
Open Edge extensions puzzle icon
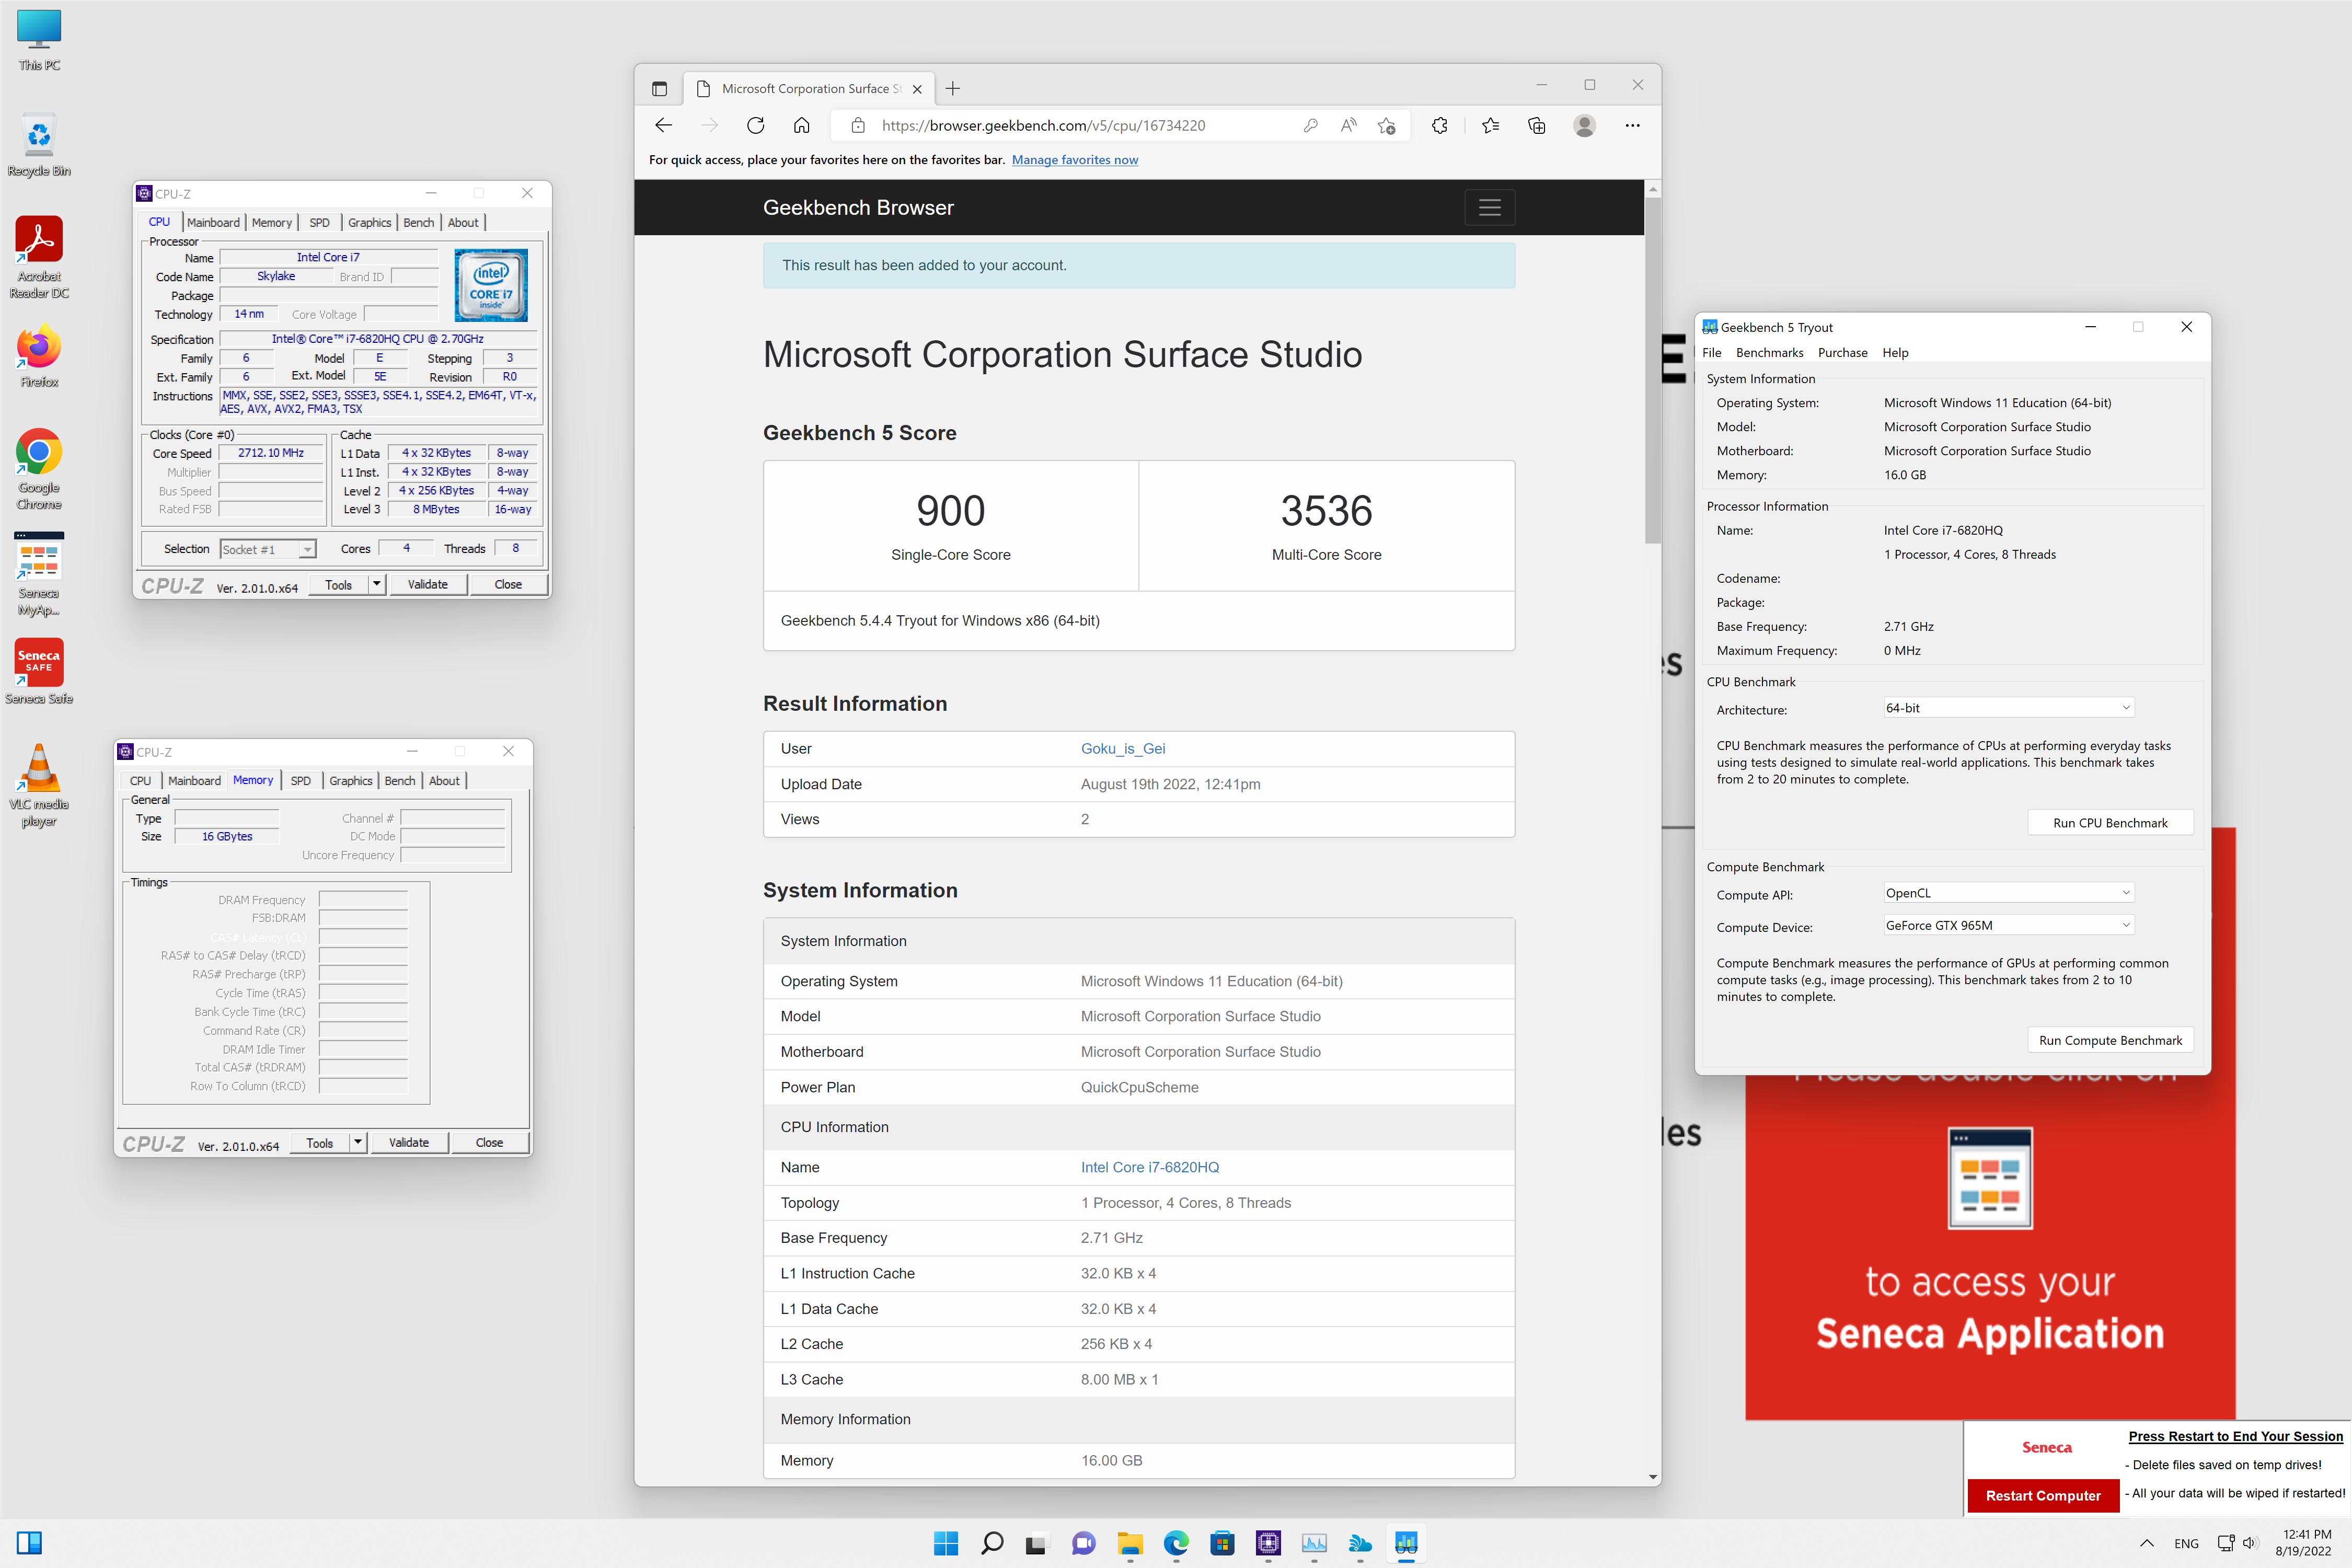coord(1440,125)
